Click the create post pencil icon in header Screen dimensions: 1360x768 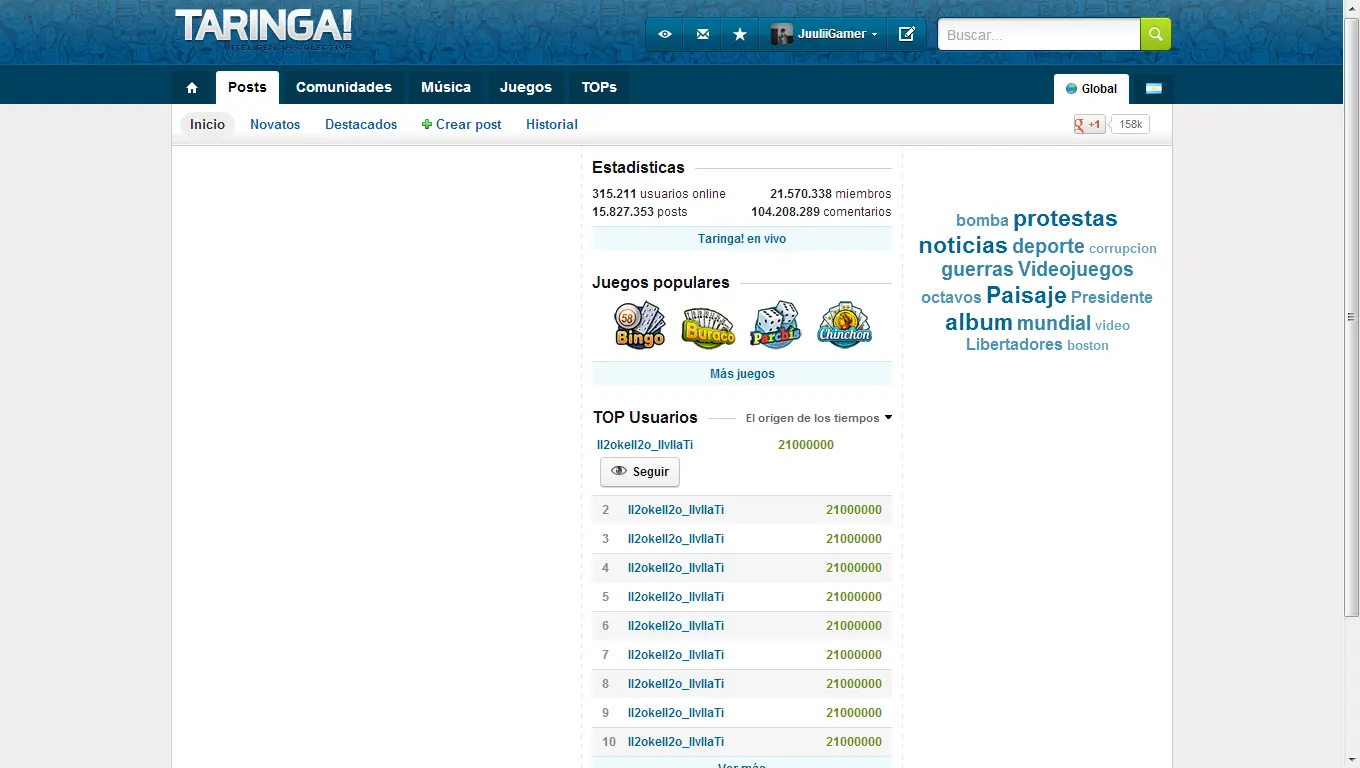tap(907, 34)
